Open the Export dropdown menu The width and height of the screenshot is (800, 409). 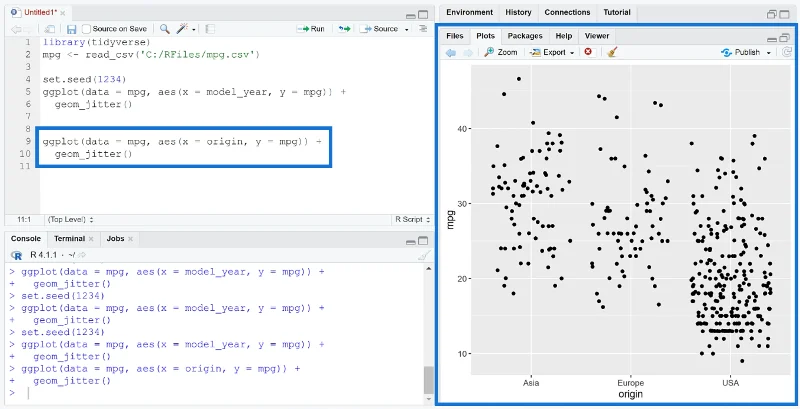(x=551, y=52)
